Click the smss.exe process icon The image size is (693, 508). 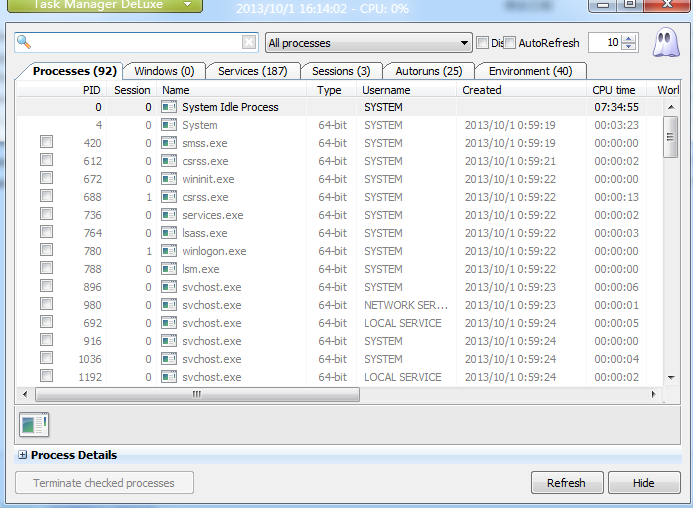(x=169, y=143)
